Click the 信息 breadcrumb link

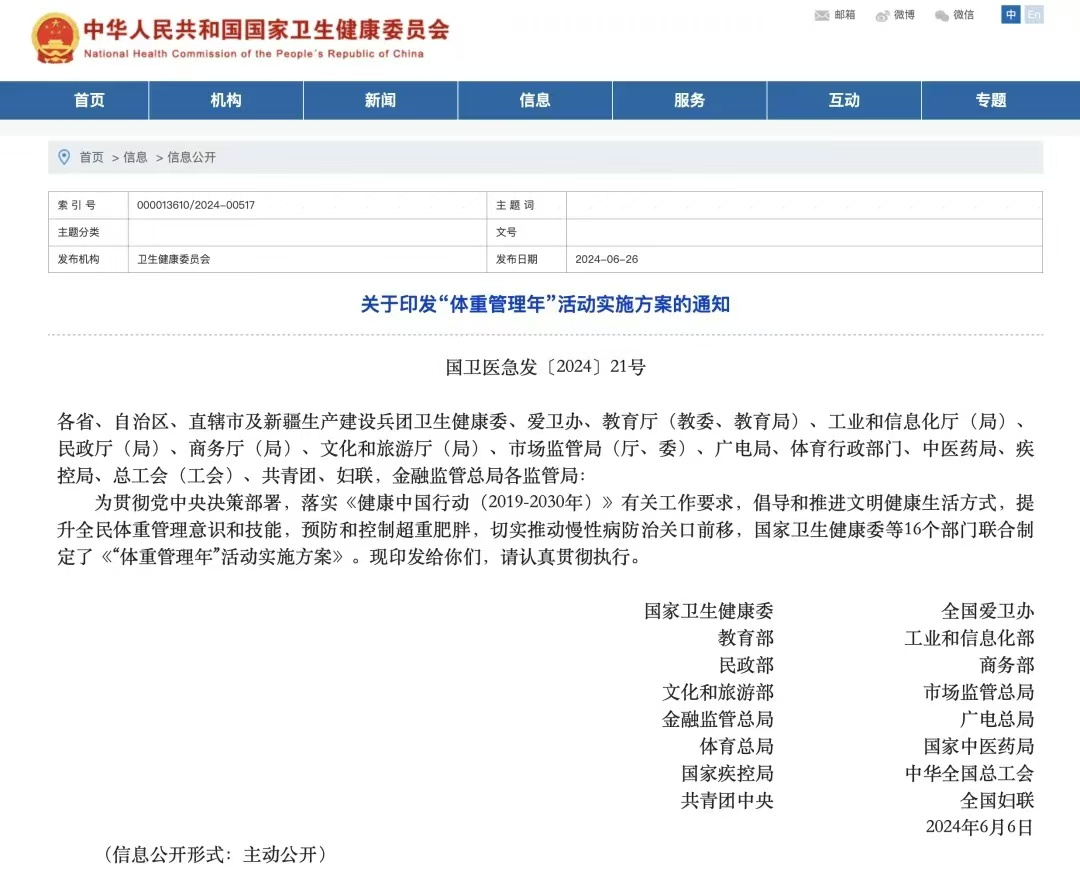pyautogui.click(x=135, y=157)
